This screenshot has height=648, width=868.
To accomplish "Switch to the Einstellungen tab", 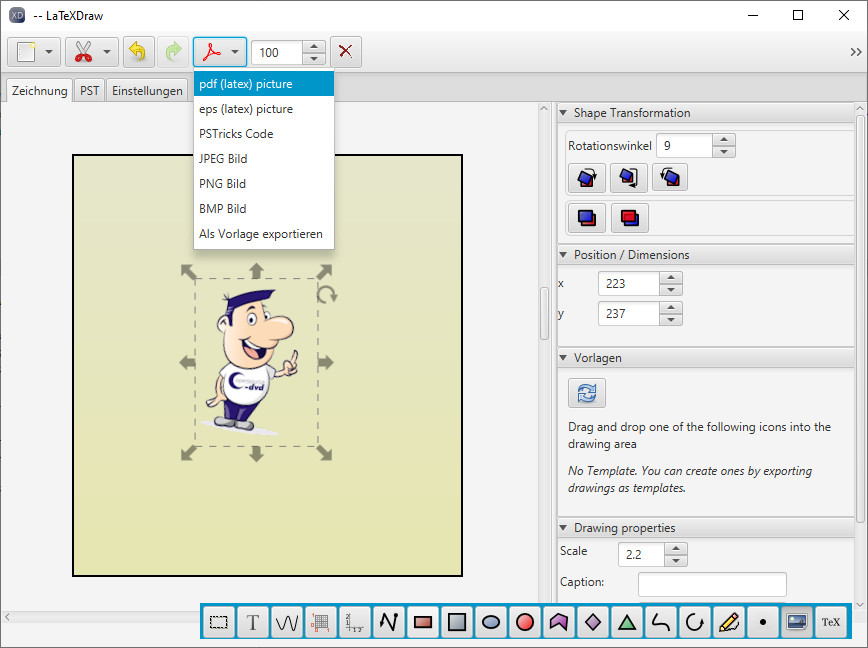I will coord(147,90).
